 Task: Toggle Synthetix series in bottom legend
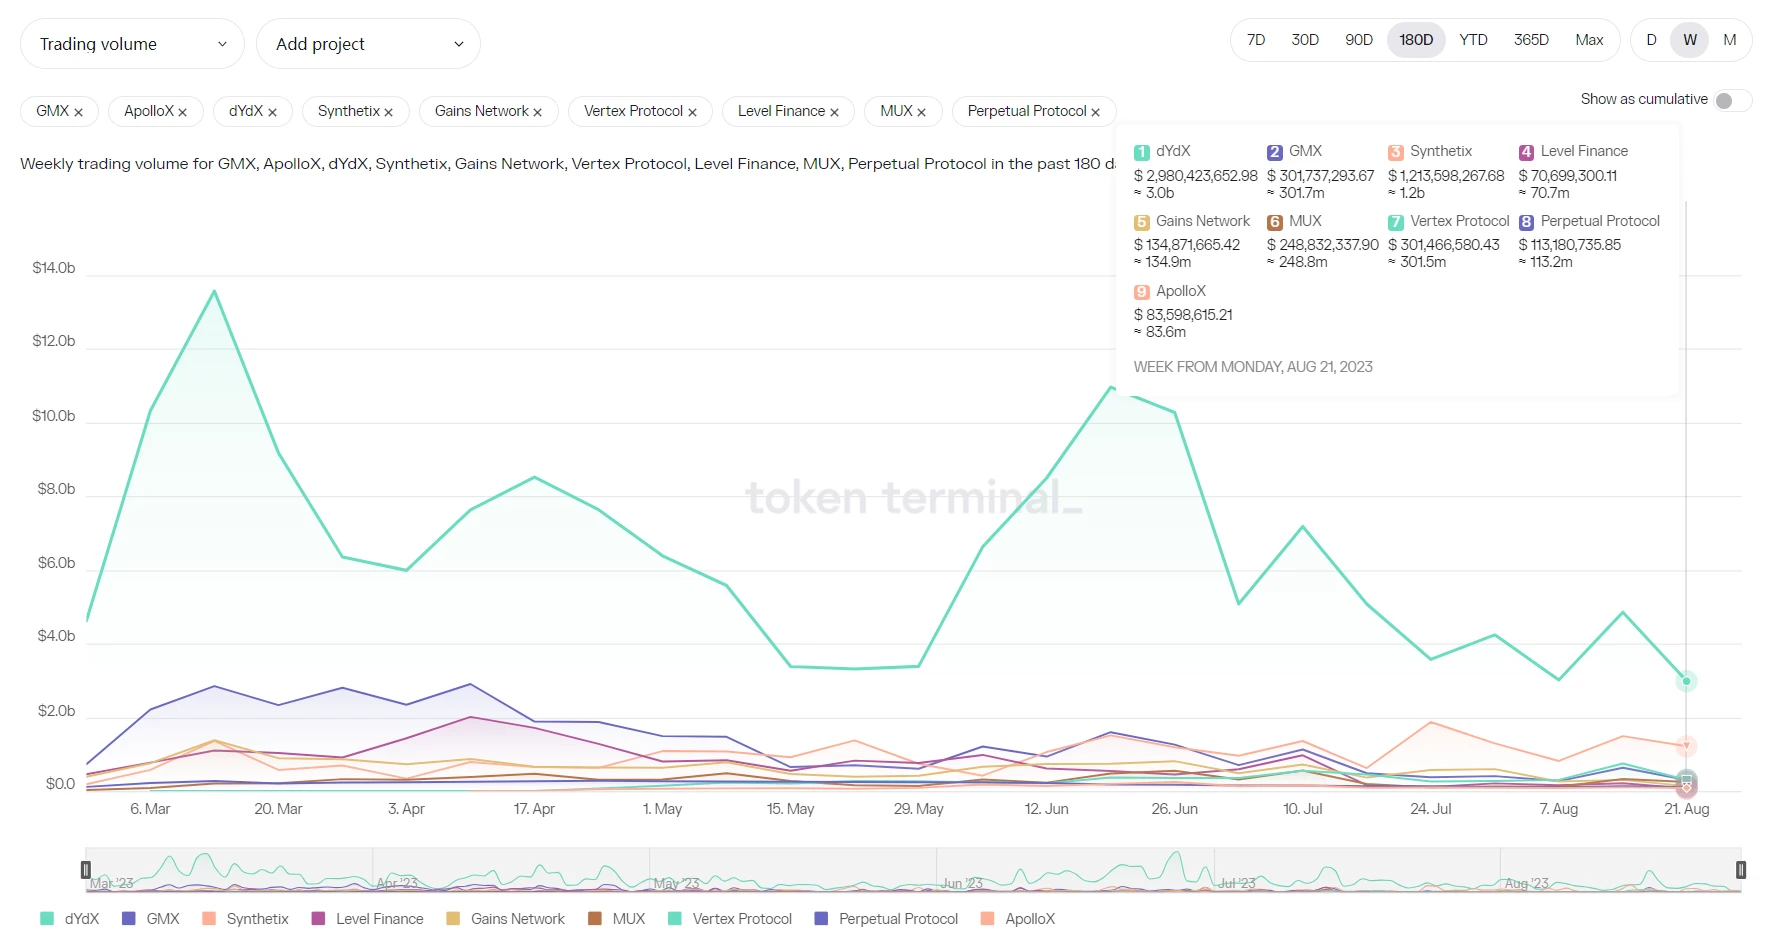click(245, 919)
